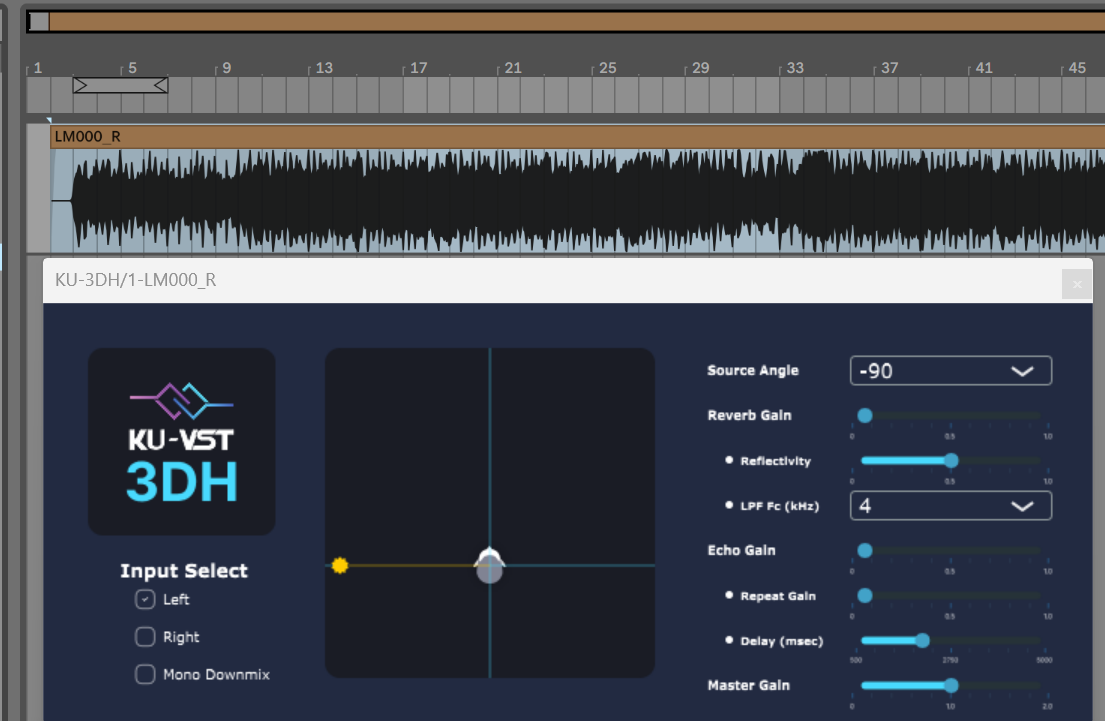Click the Reflectivity slider handle
The image size is (1105, 721).
[x=951, y=461]
